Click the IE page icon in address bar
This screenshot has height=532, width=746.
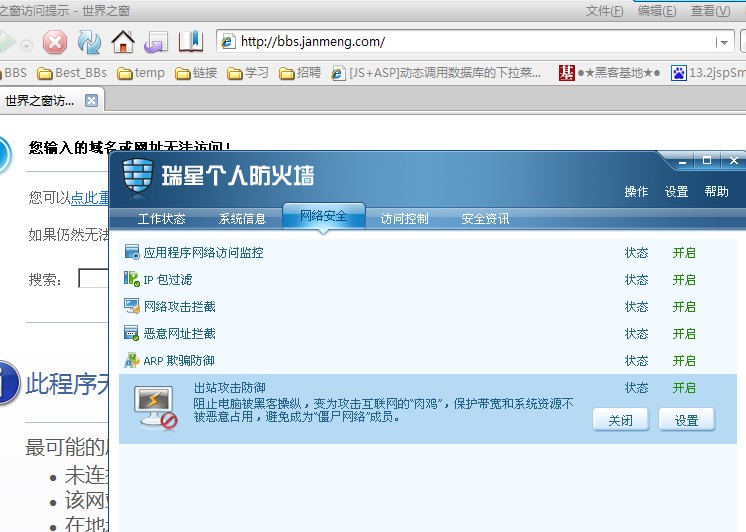click(228, 41)
